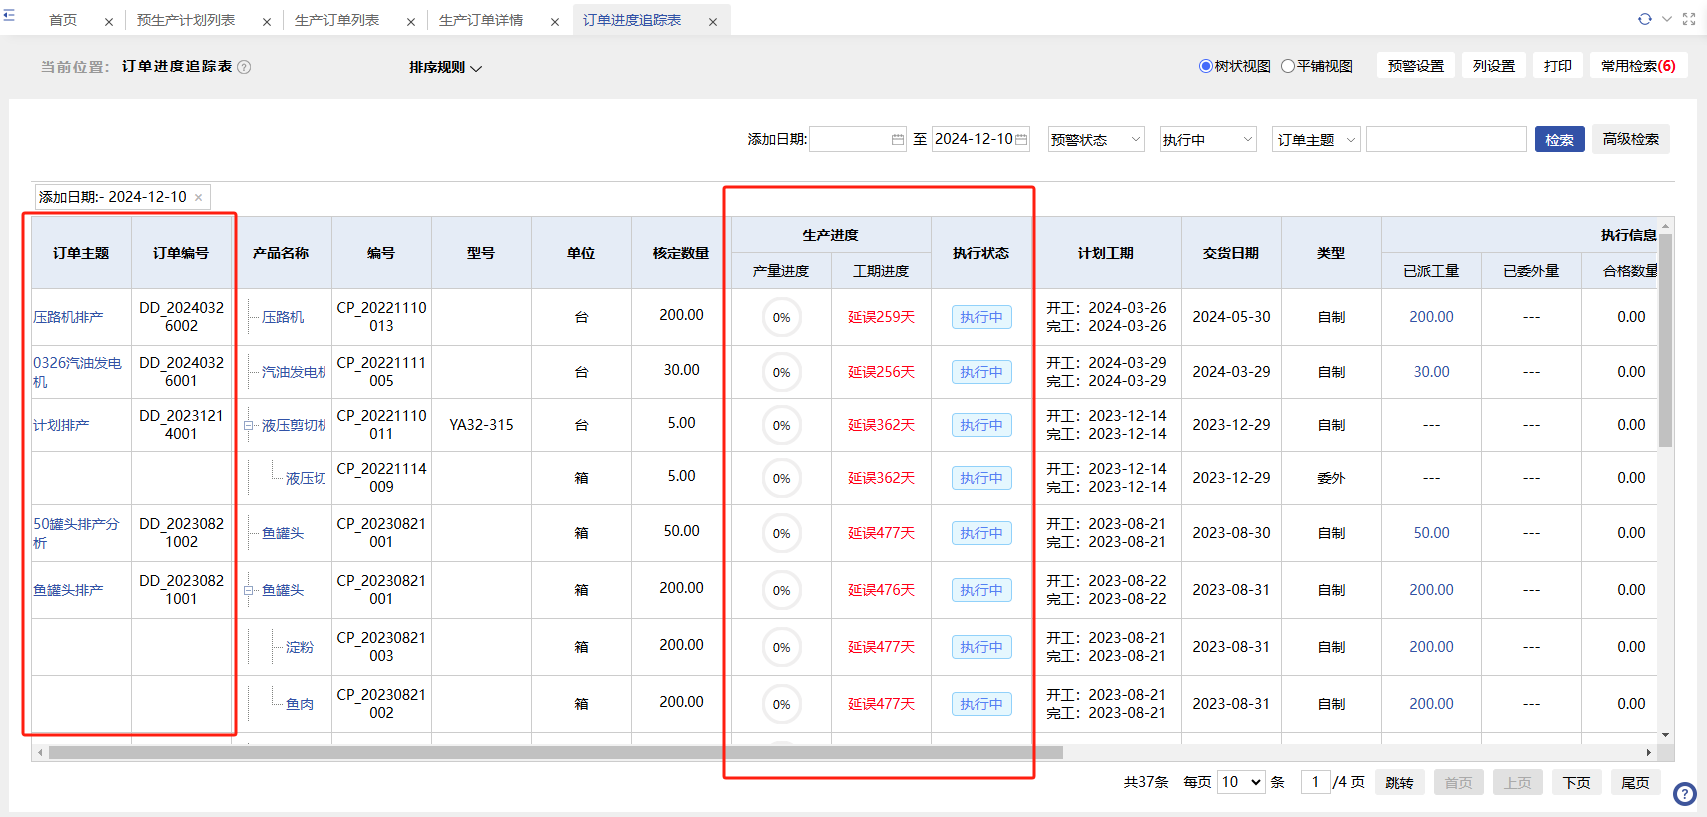Screen dimensions: 1707x817
Task: Remove the 添加日期:- 2024-12-10 filter tag
Action: (x=198, y=197)
